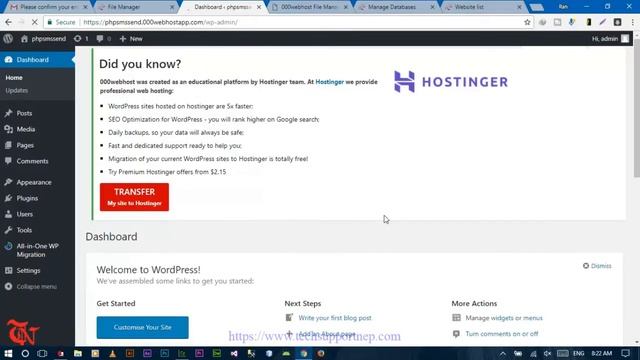Click the TRANSFER My site to Hostinger button
The width and height of the screenshot is (640, 360).
[134, 197]
